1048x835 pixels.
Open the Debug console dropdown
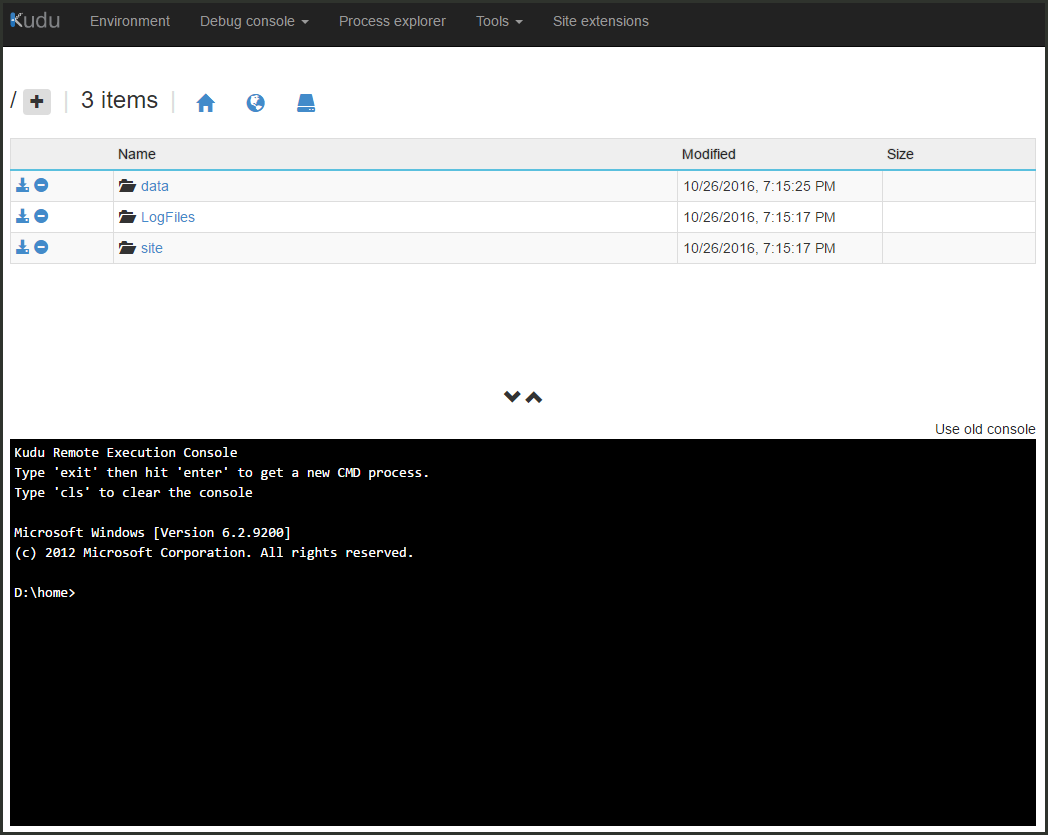(254, 21)
